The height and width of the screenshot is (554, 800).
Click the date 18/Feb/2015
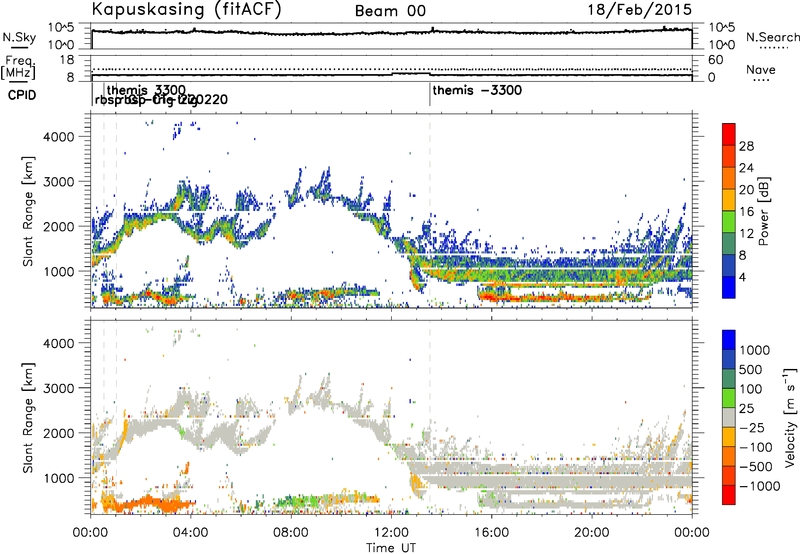click(x=640, y=9)
